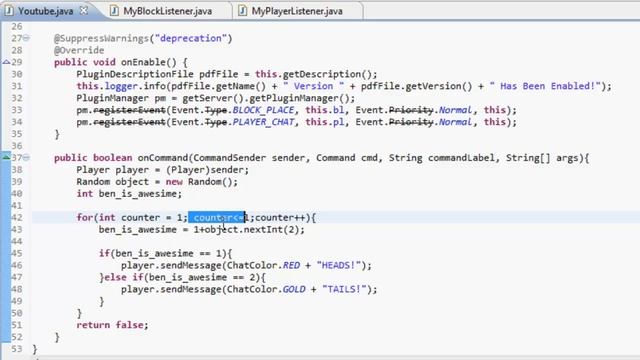Click "ben_is_awesime" declaration on line 40
This screenshot has height=360, width=640.
click(x=138, y=194)
